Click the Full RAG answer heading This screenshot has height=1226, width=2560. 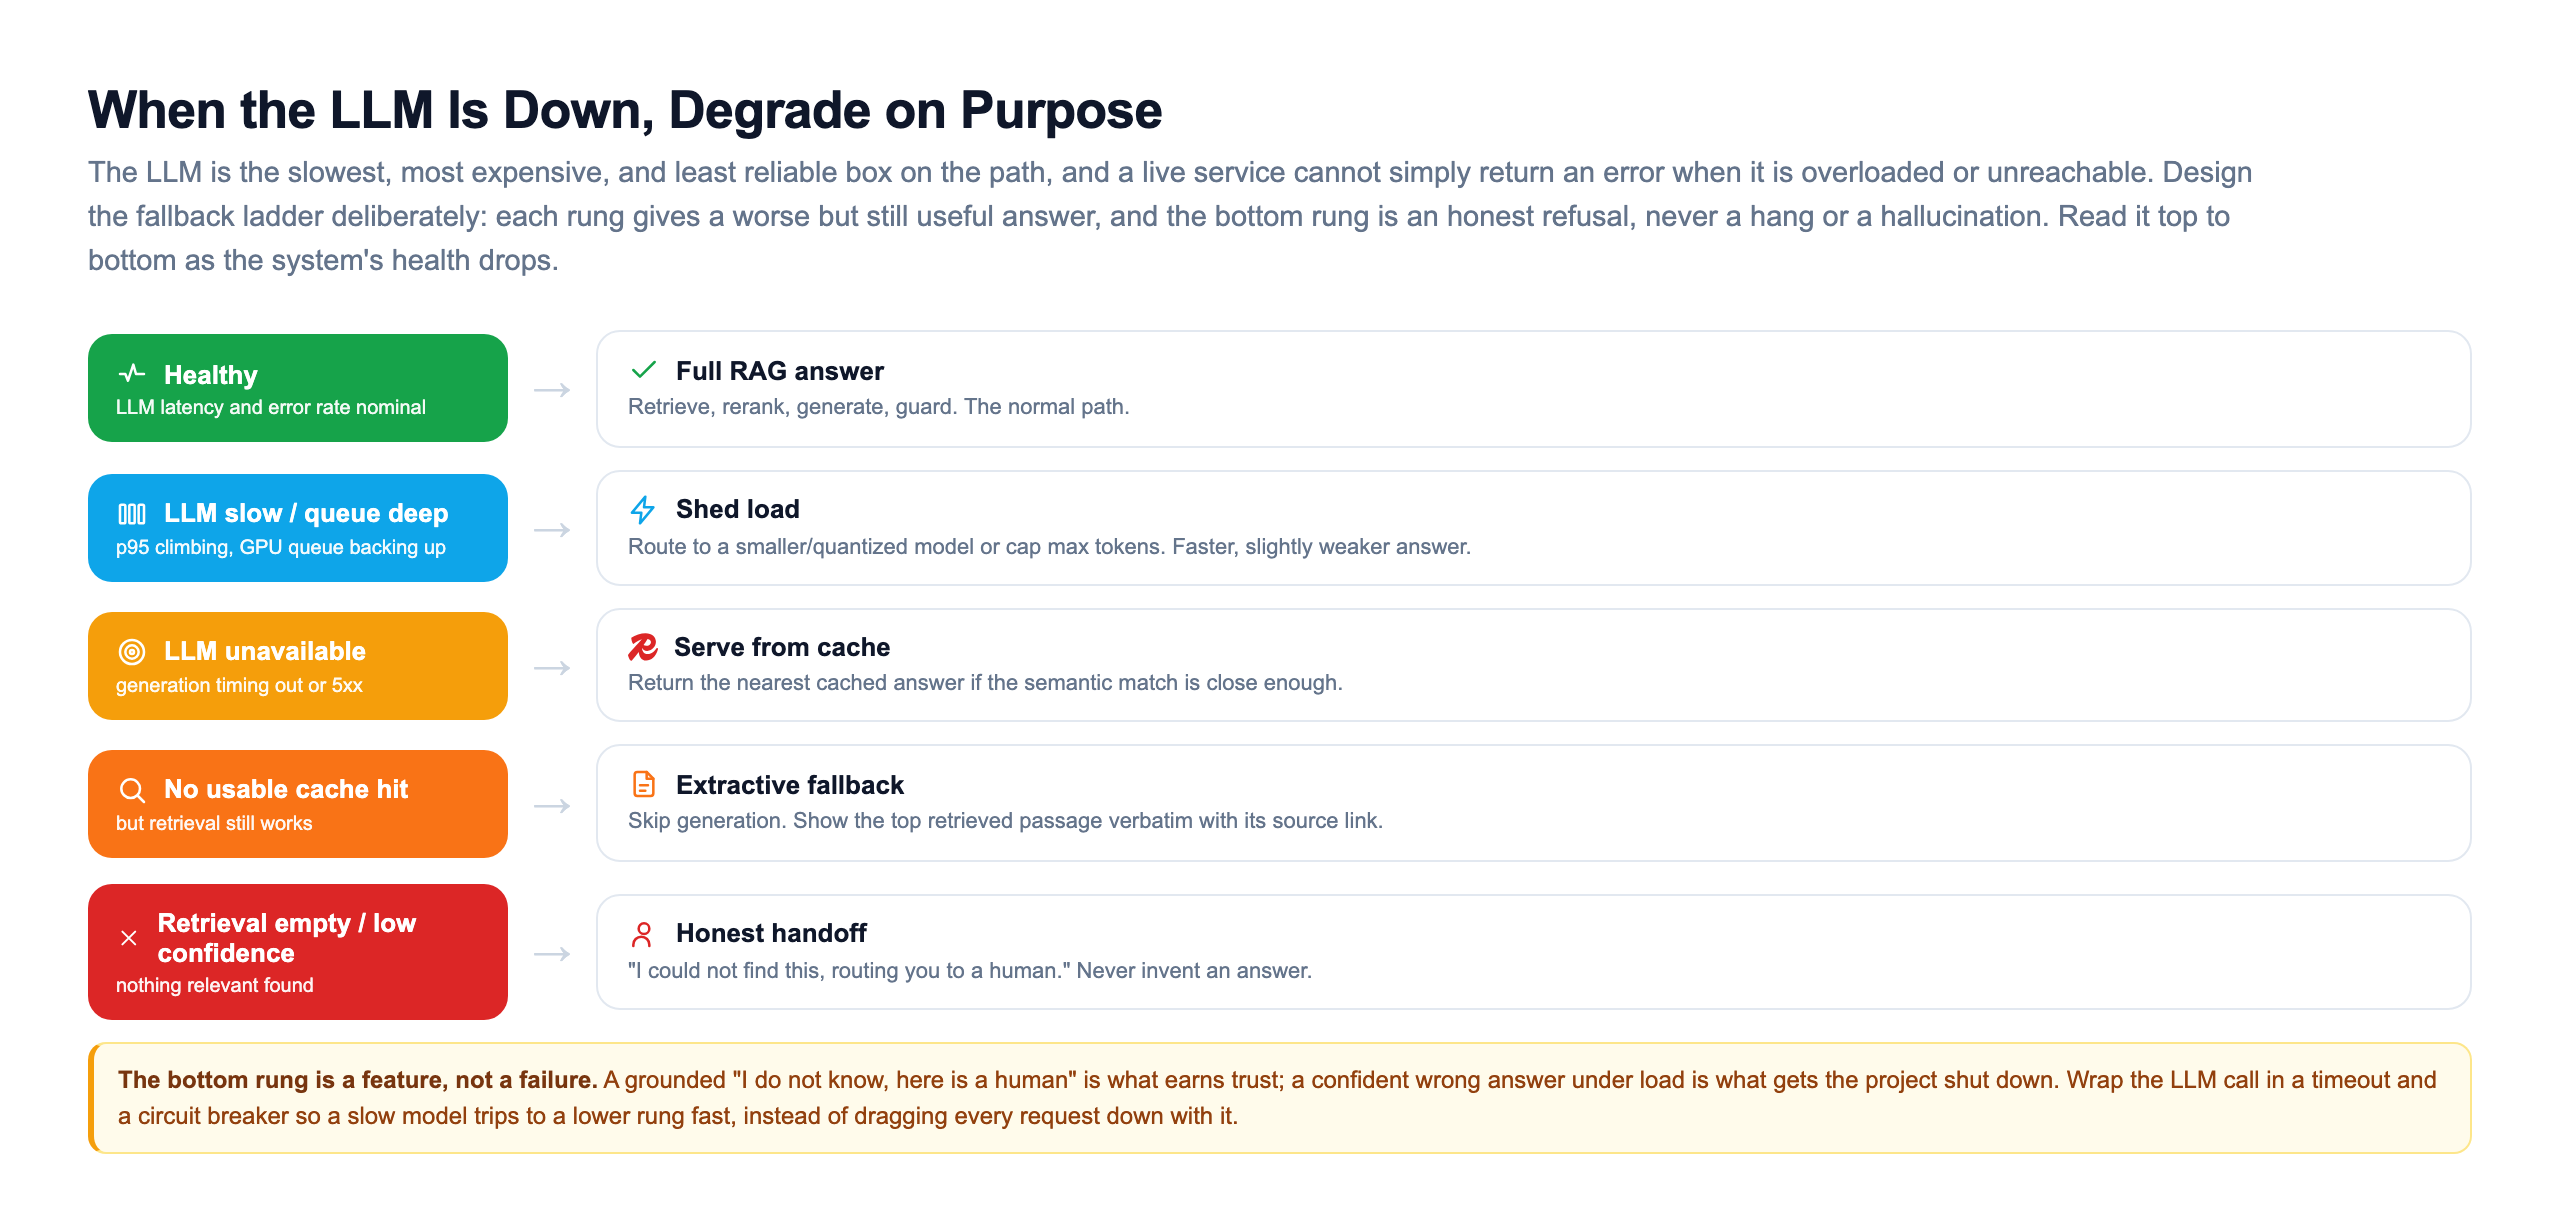click(x=780, y=371)
